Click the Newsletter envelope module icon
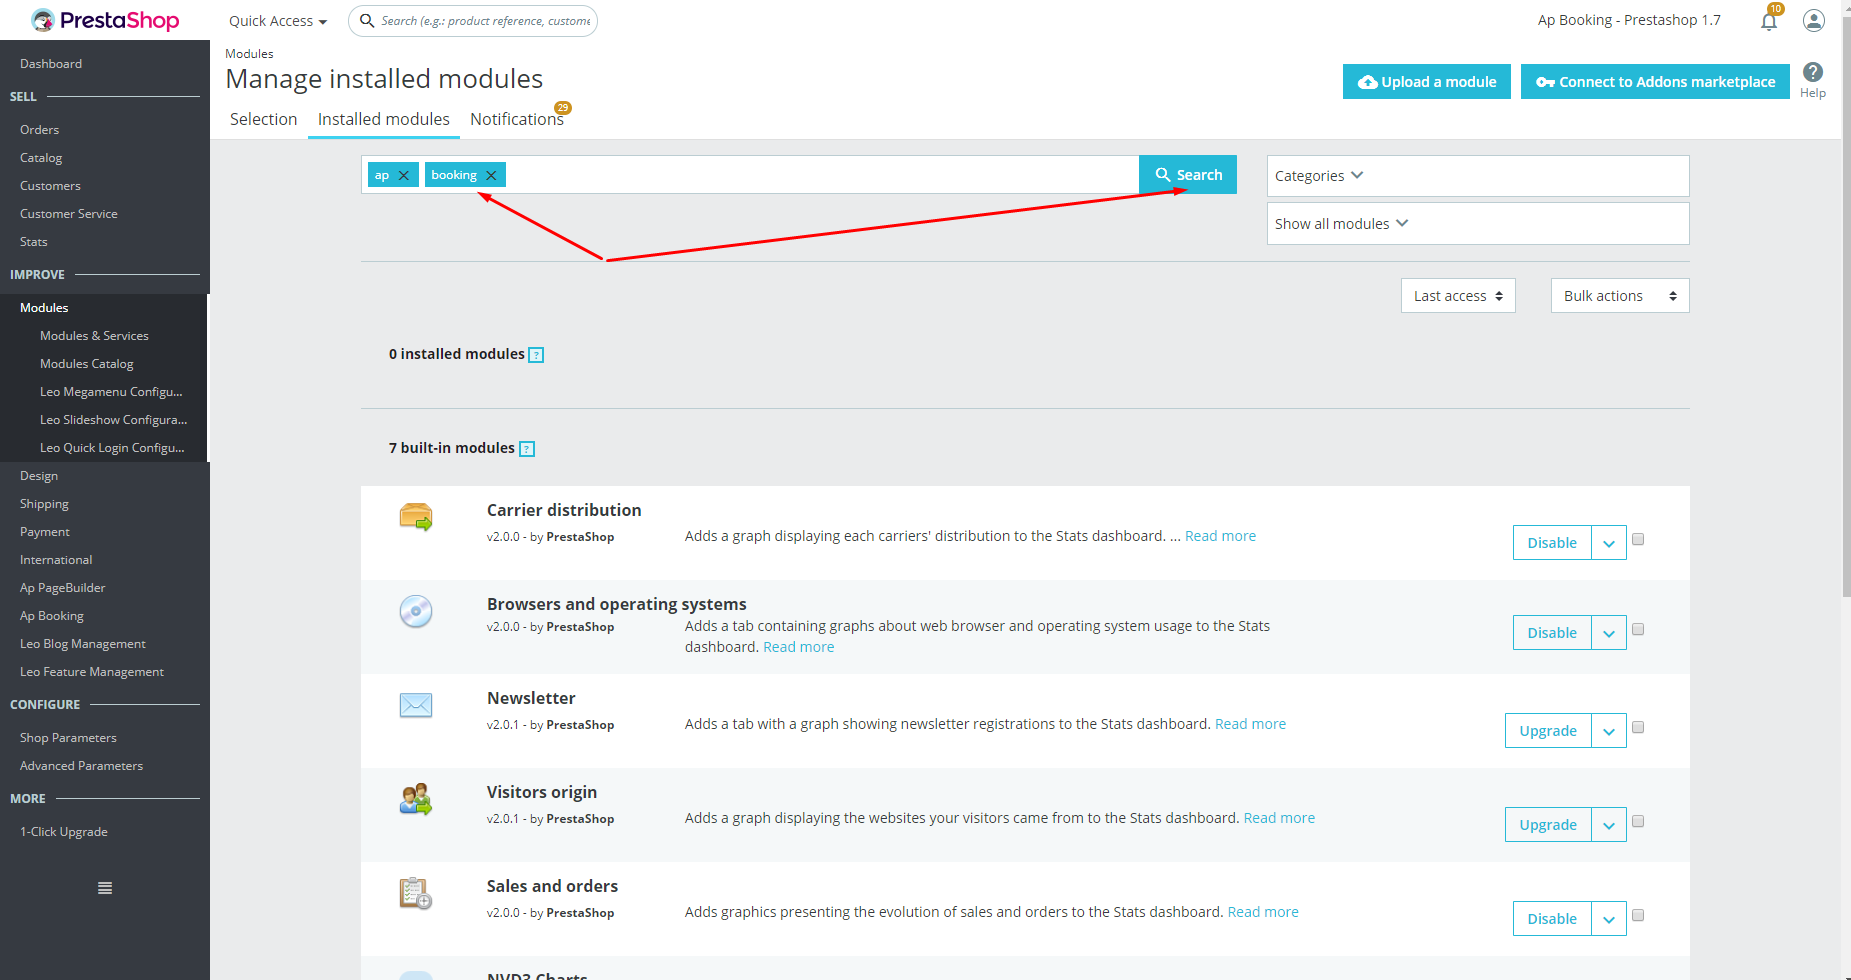1851x980 pixels. point(416,705)
